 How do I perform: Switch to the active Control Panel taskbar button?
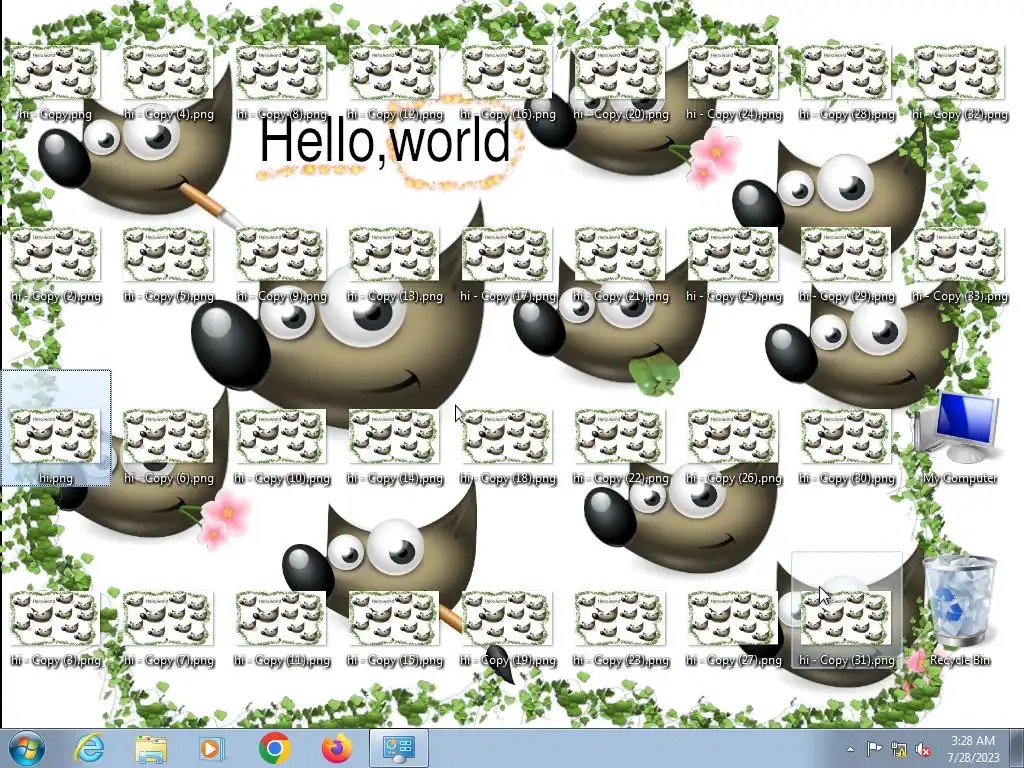399,748
